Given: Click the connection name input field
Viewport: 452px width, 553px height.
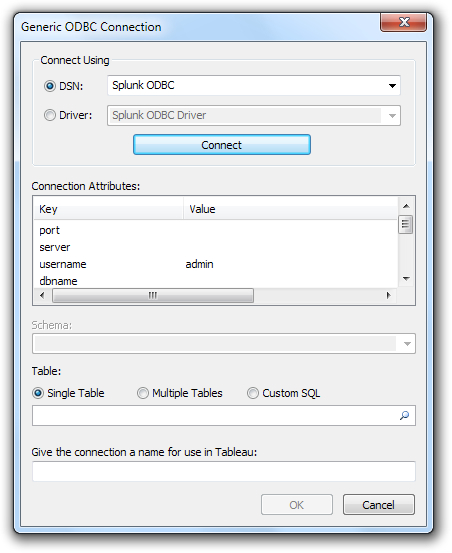Looking at the screenshot, I should (x=224, y=471).
